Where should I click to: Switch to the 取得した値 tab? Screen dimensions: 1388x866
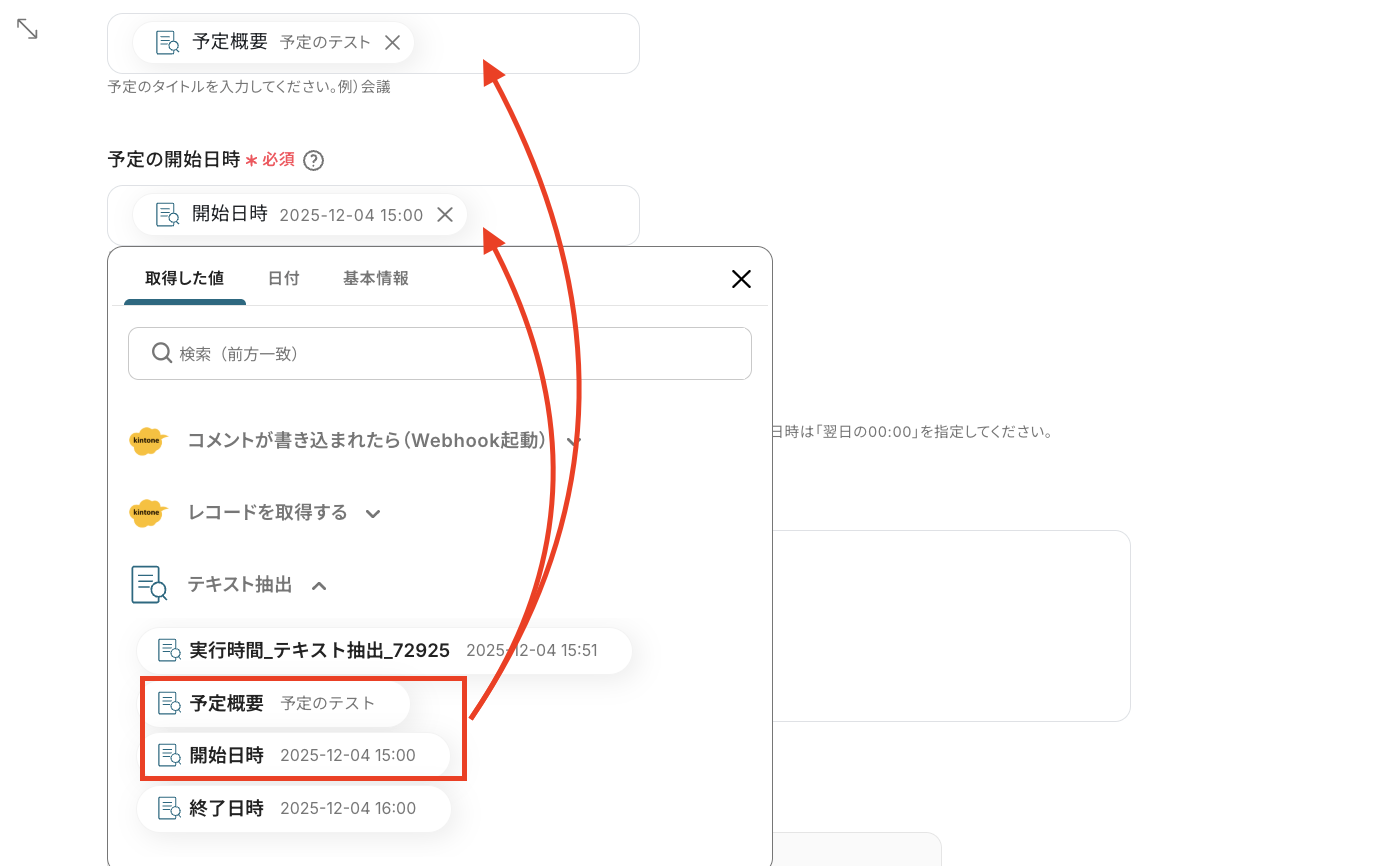coord(184,279)
